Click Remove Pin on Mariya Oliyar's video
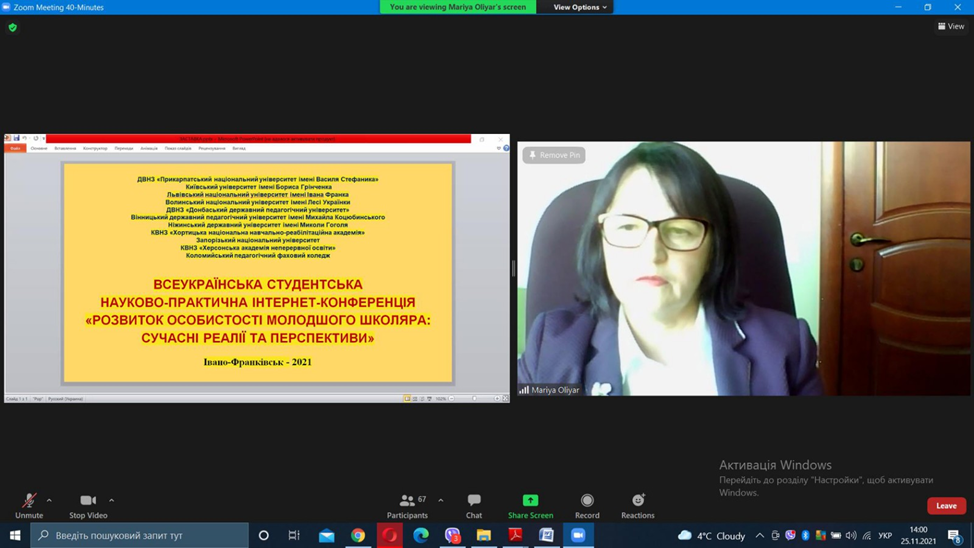This screenshot has height=548, width=974. (554, 155)
